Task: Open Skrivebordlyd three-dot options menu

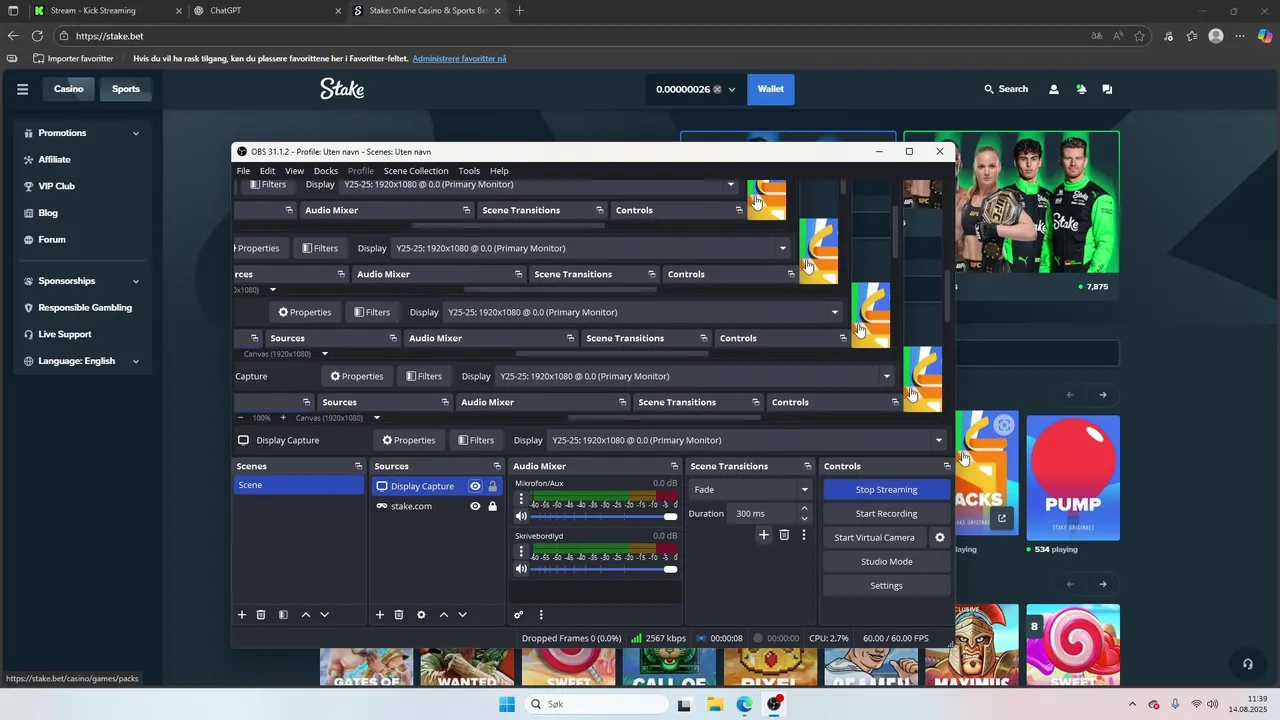Action: [521, 552]
